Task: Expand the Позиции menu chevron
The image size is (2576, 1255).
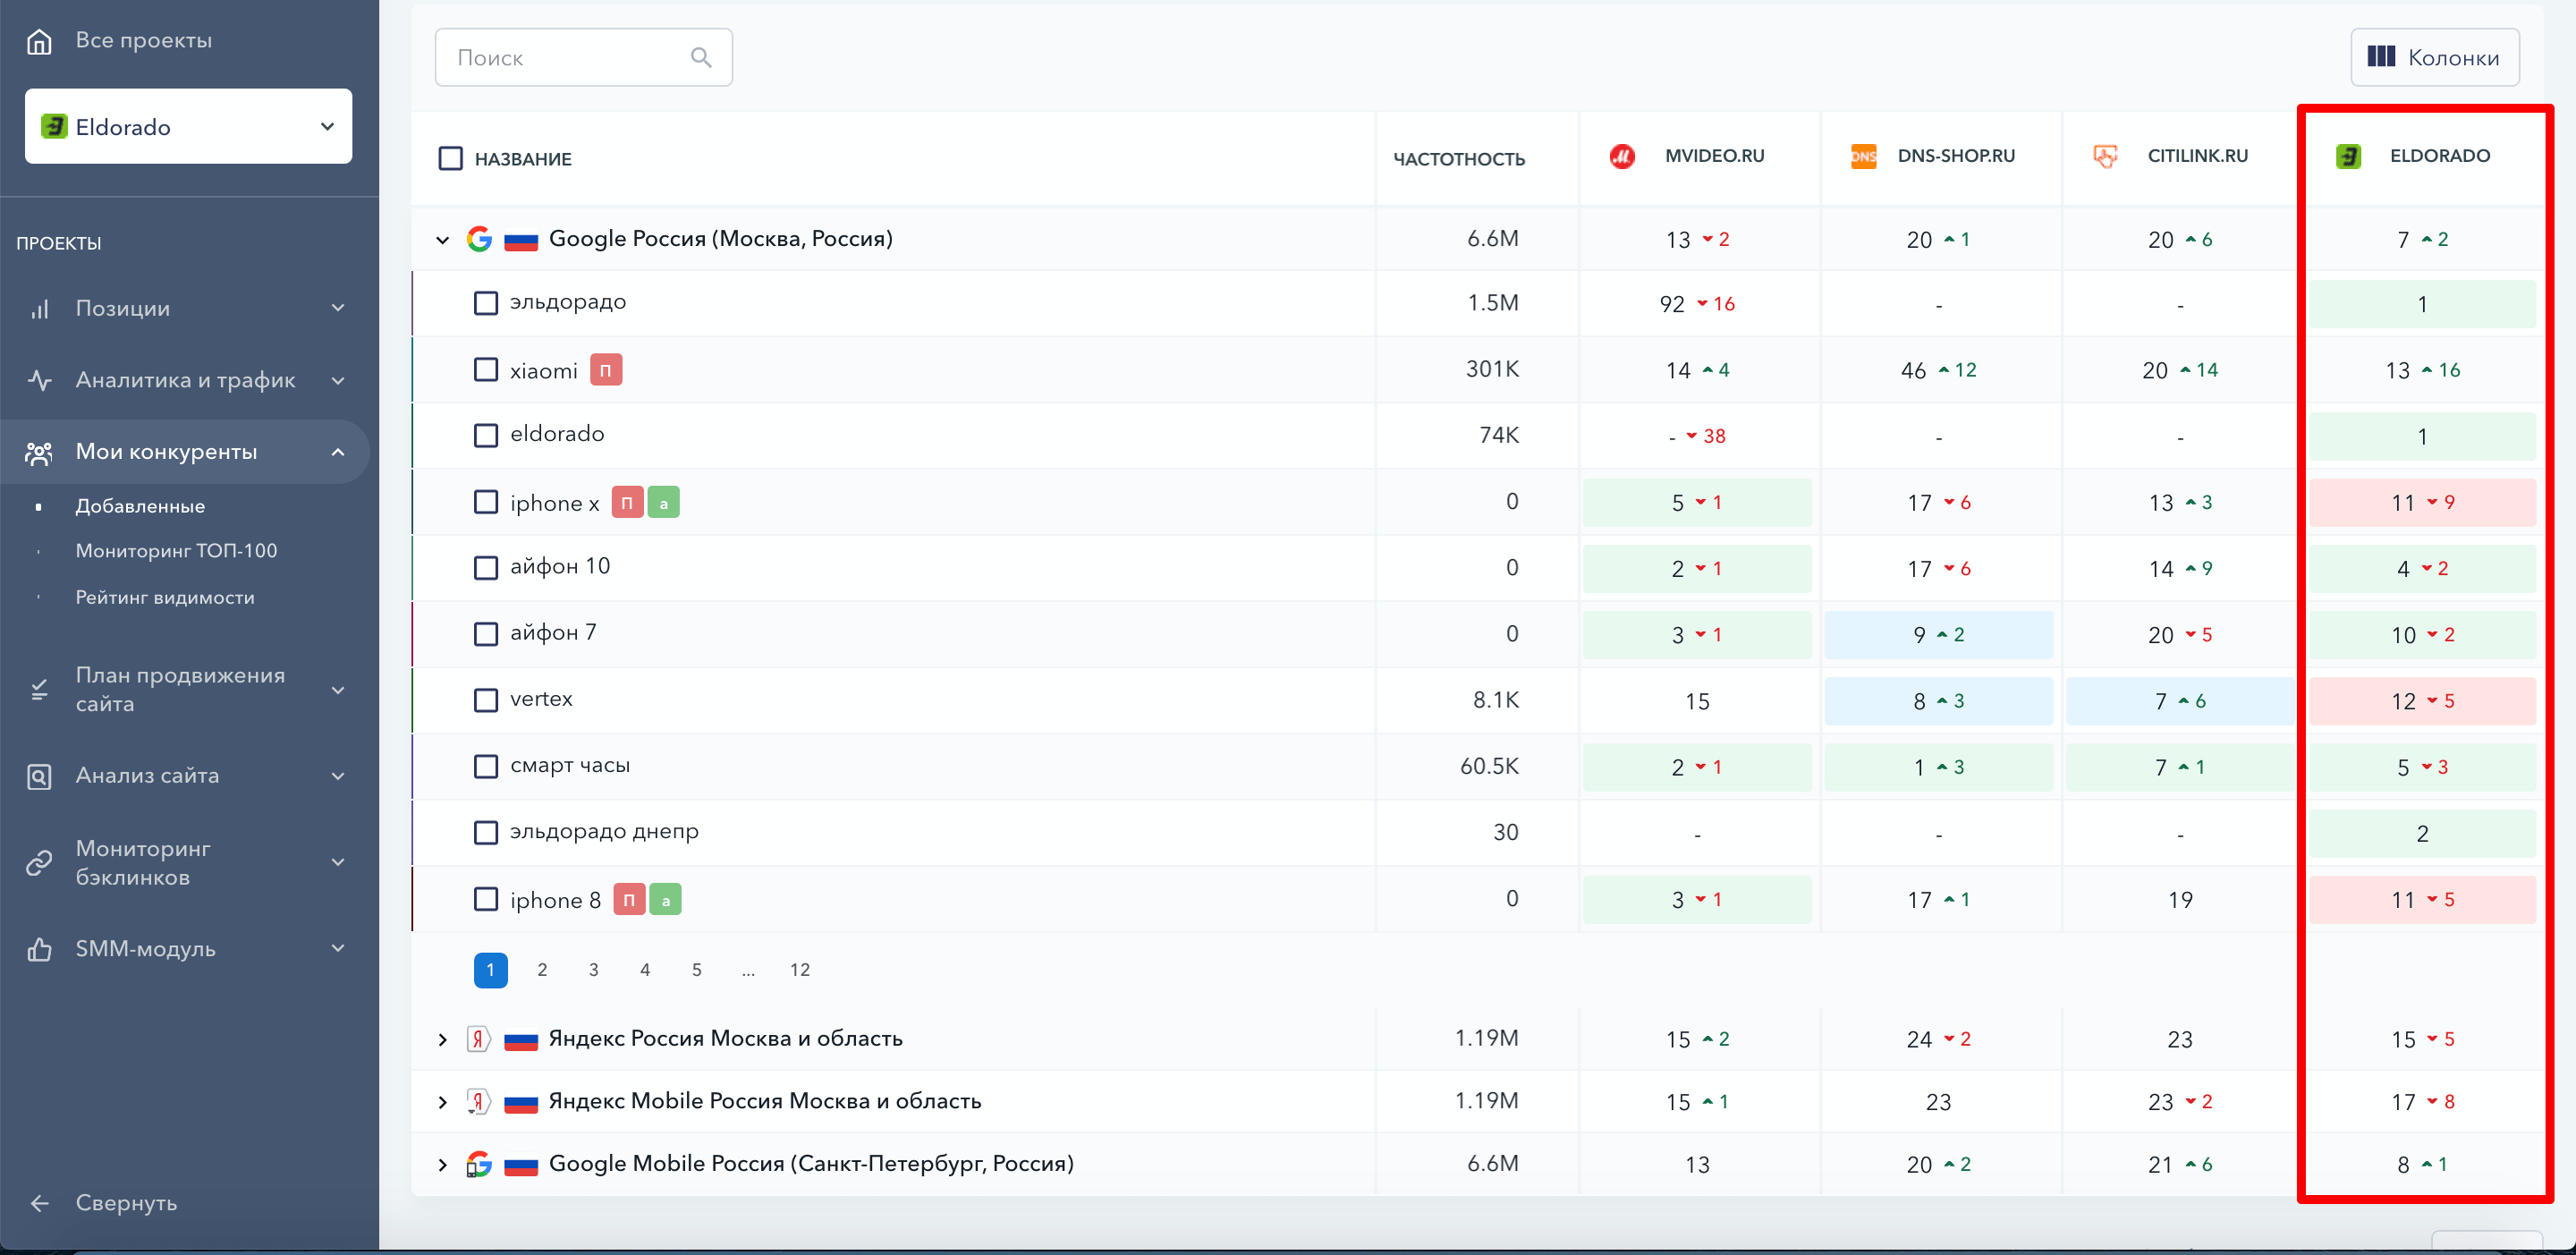Action: point(337,308)
